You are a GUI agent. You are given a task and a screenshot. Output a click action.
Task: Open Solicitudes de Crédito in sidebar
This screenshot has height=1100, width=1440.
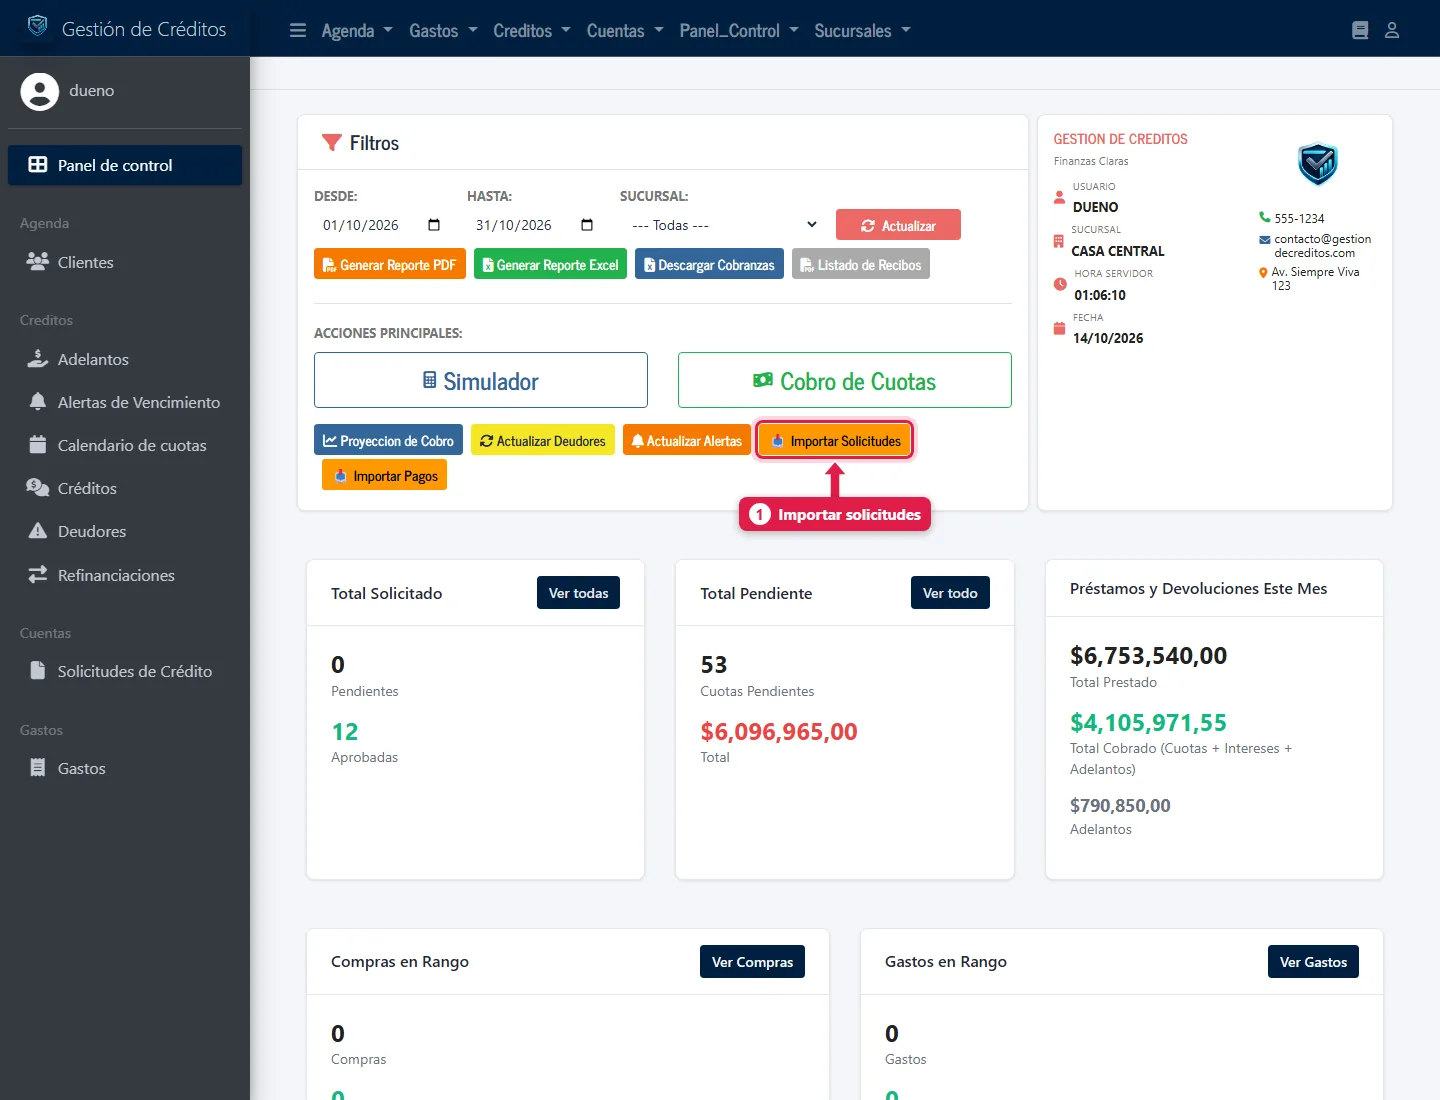tap(125, 671)
